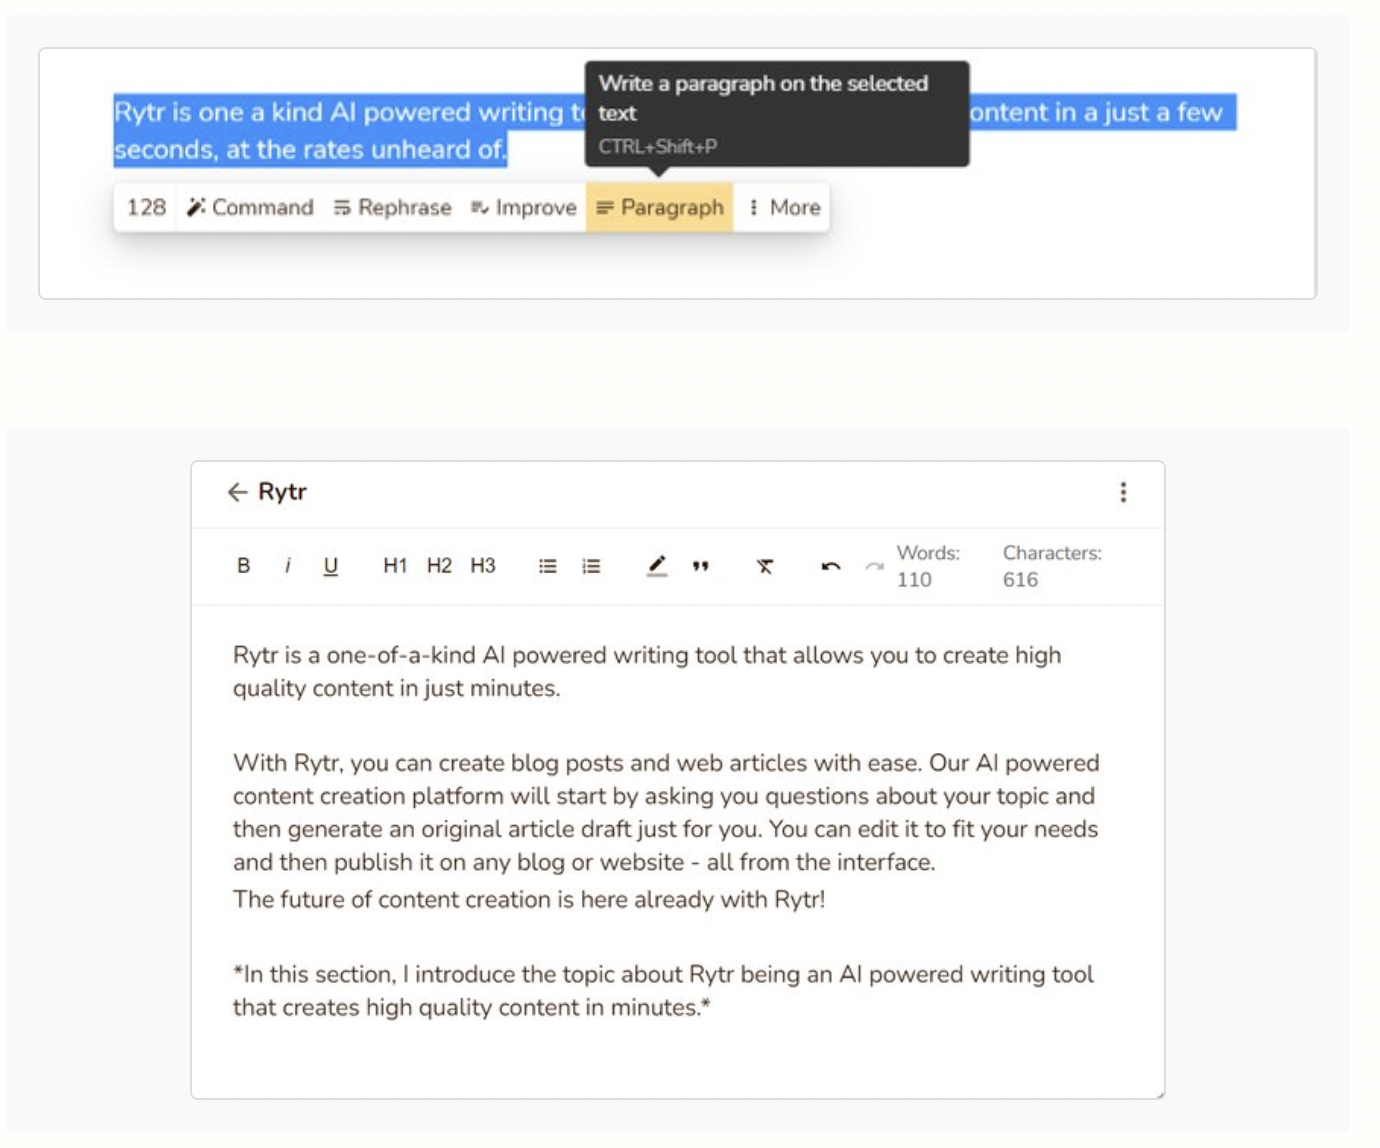Insert a numbered list
Image resolution: width=1380 pixels, height=1148 pixels.
592,566
